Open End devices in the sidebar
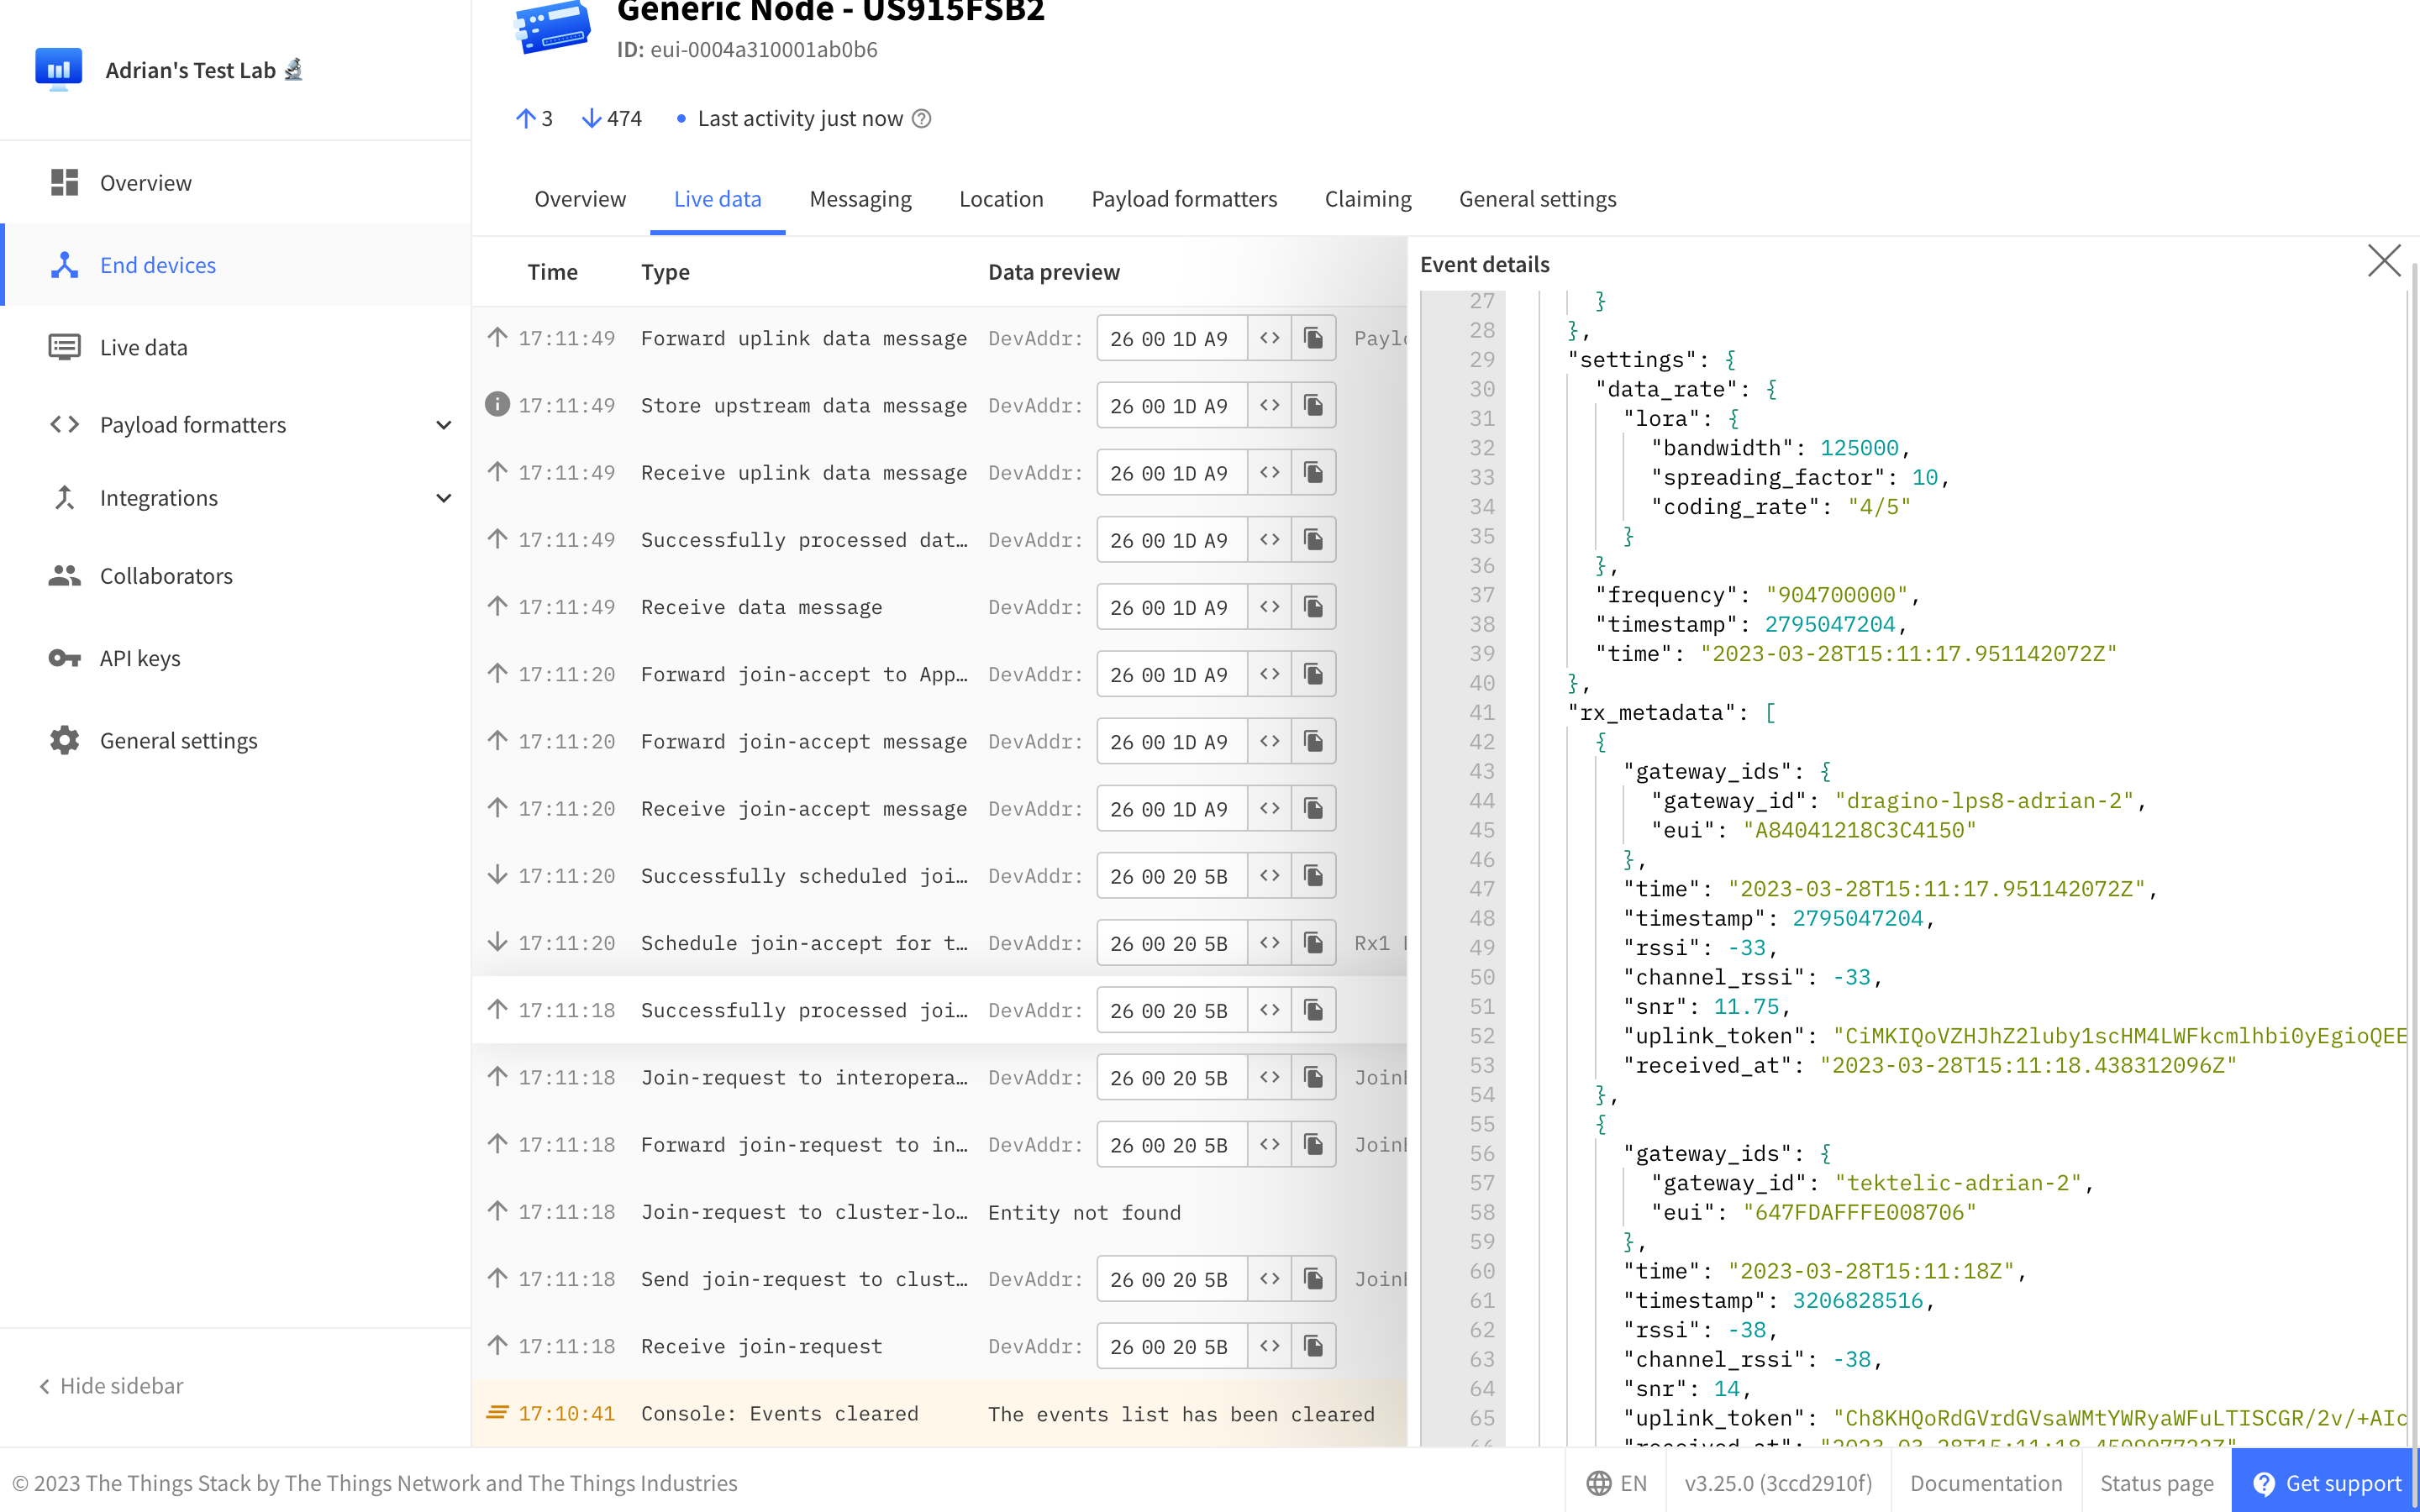The height and width of the screenshot is (1512, 2420). [x=157, y=265]
